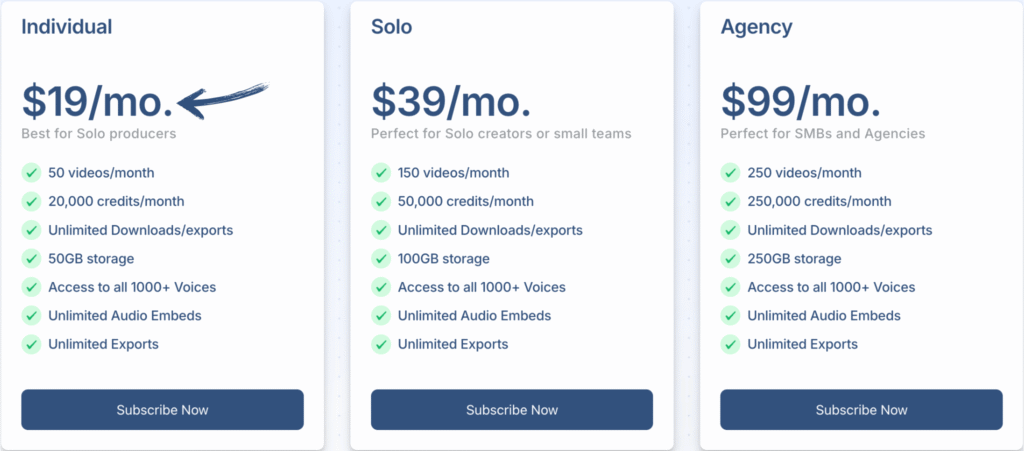
Task: Click checkmark beside 100GB storage
Action: (x=381, y=258)
